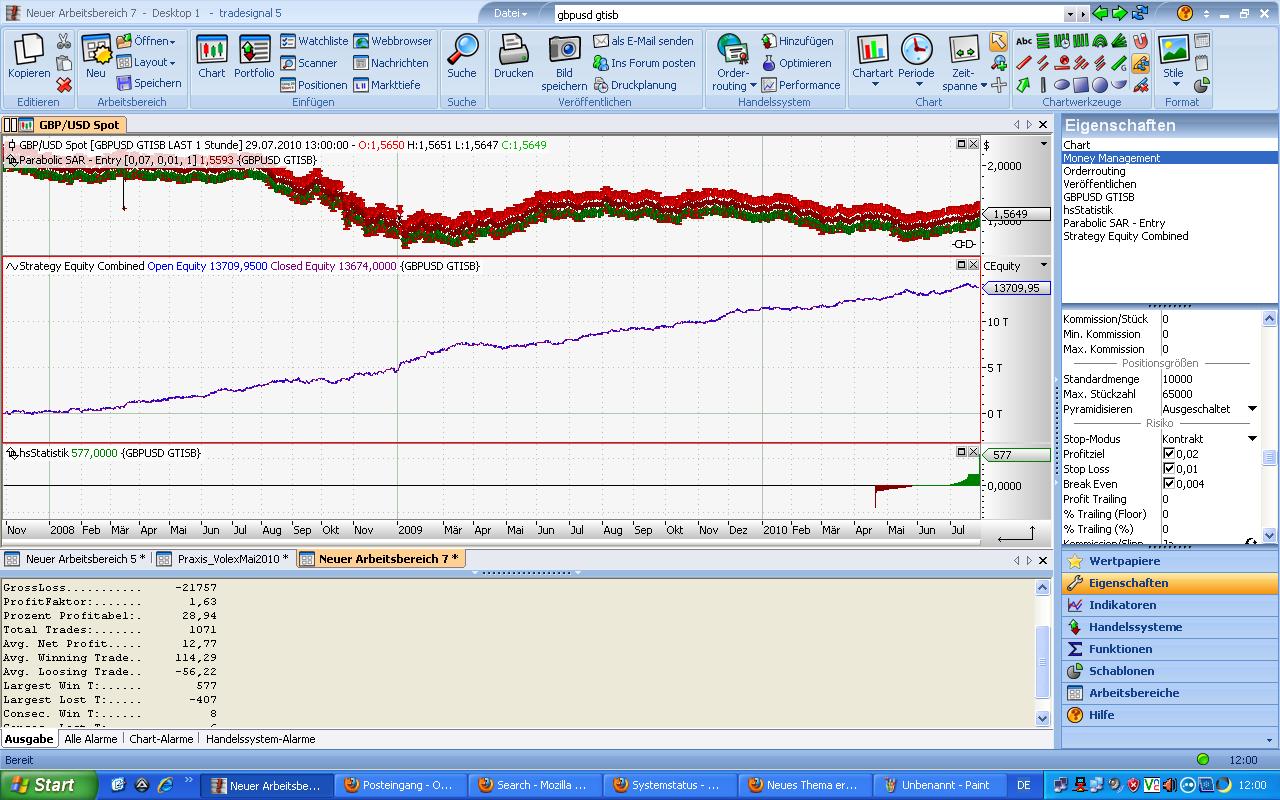The image size is (1280, 800).
Task: Open the Chart insert icon
Action: 211,51
